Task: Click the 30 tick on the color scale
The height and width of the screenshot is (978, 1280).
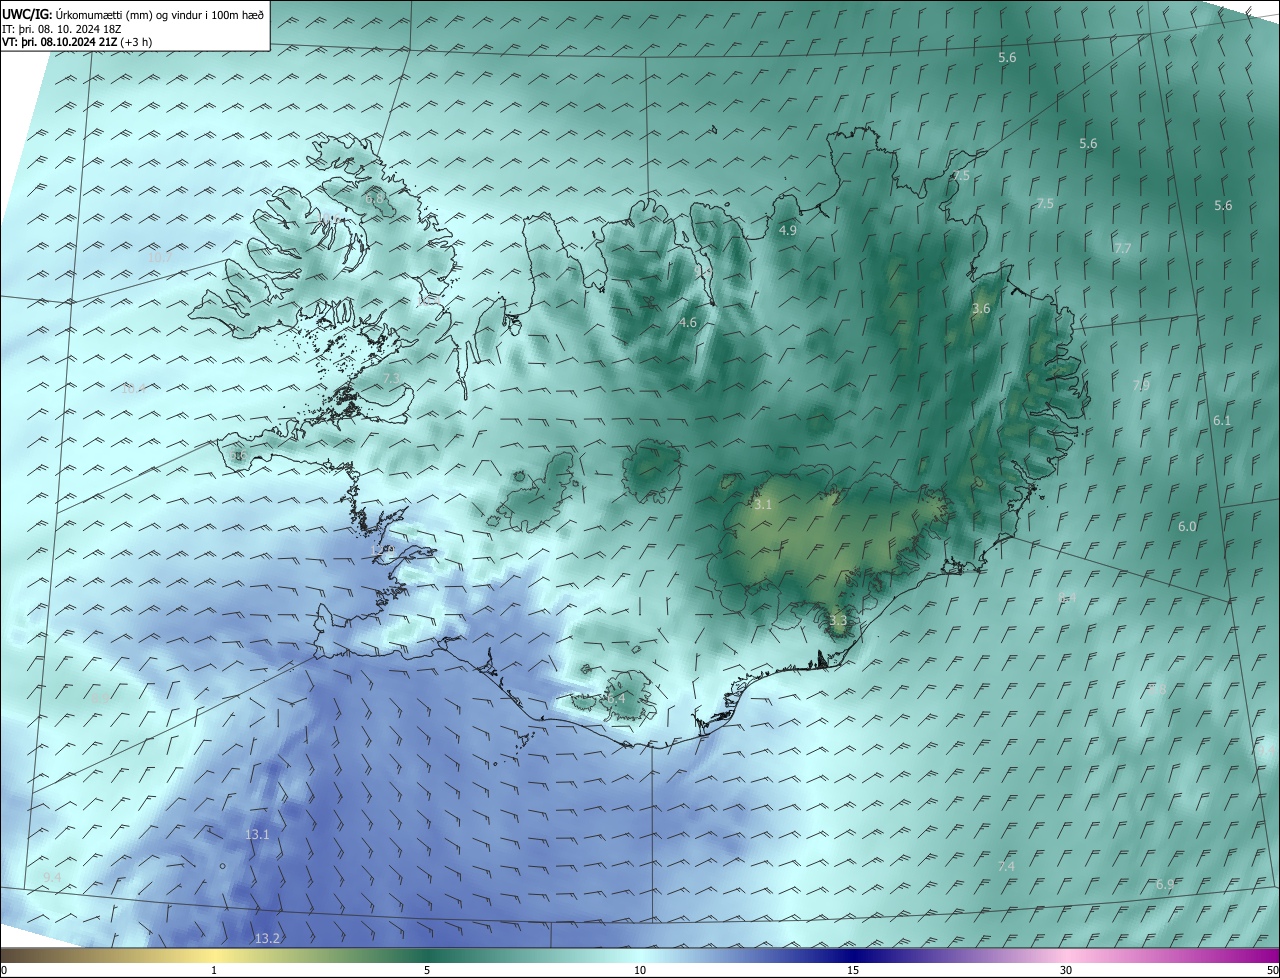Action: point(1066,970)
